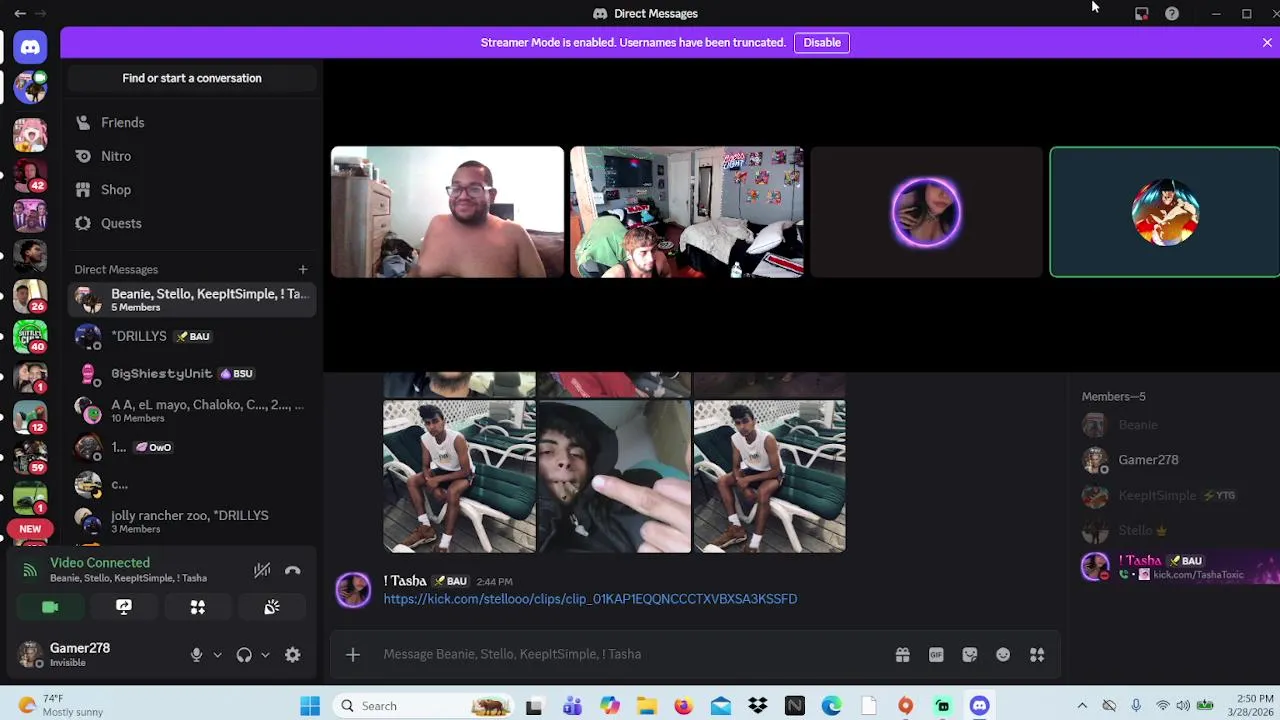Open Friends tab
Image resolution: width=1280 pixels, height=720 pixels.
pyautogui.click(x=192, y=122)
